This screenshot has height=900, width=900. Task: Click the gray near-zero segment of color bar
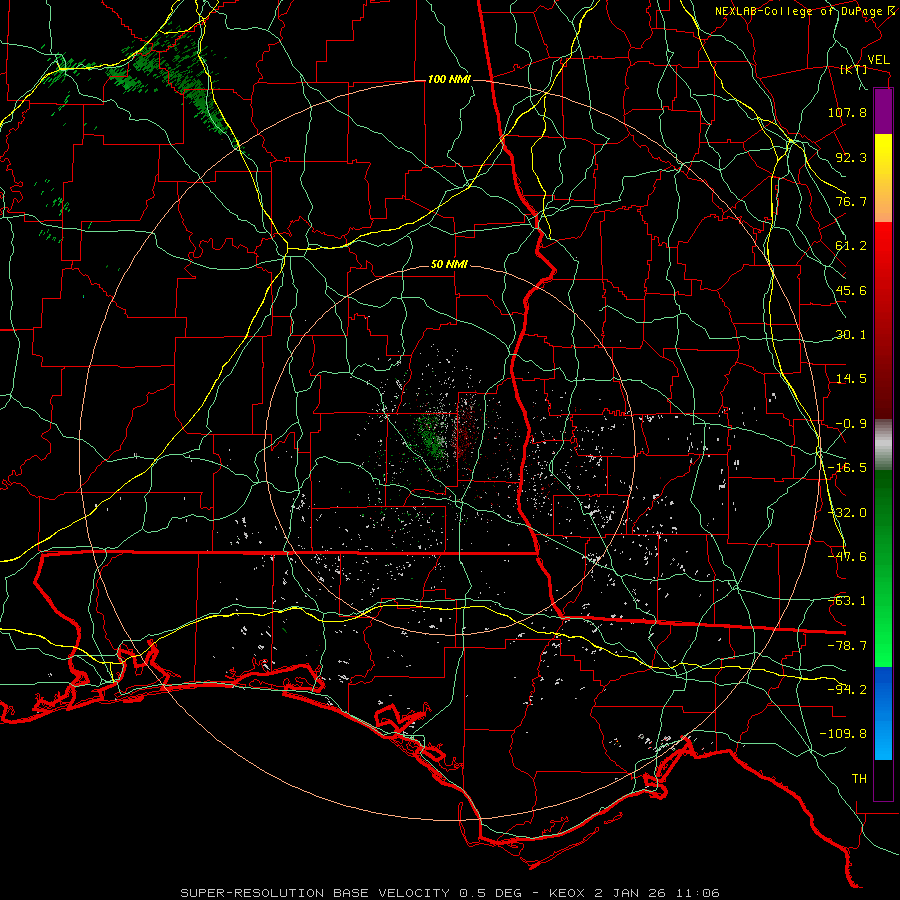pos(883,445)
